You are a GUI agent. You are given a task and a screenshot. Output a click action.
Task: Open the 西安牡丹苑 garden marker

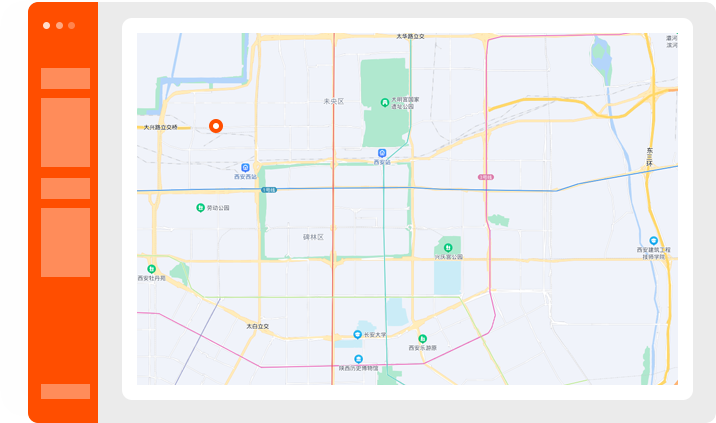(151, 269)
